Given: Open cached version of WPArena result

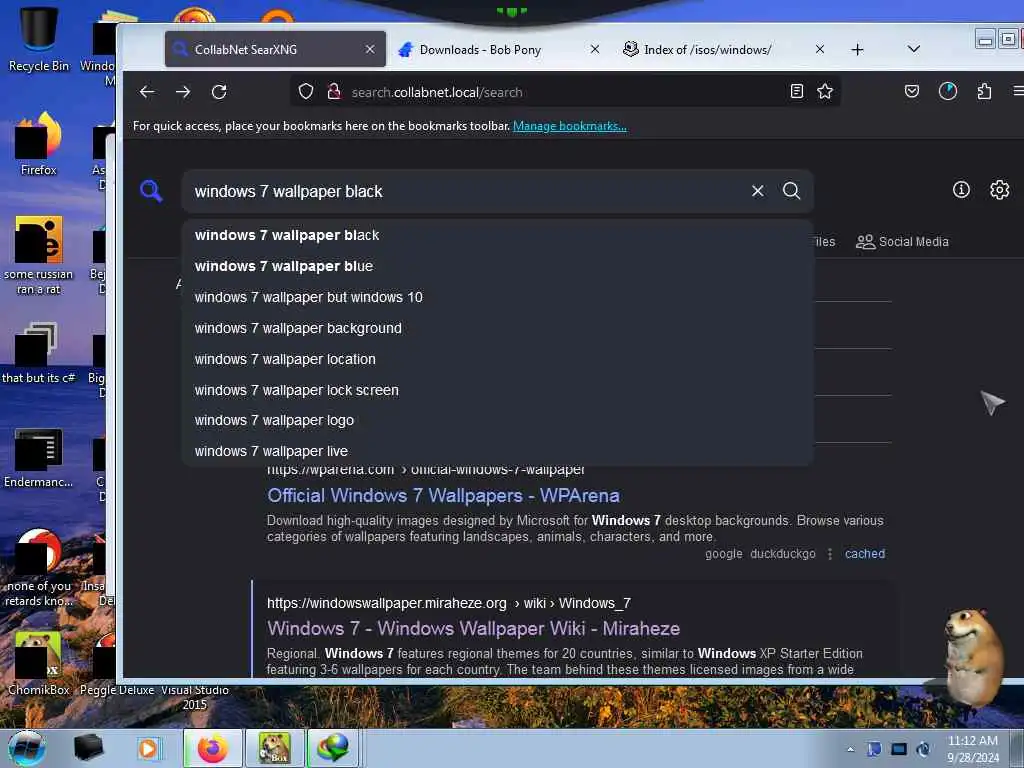Looking at the screenshot, I should [865, 554].
